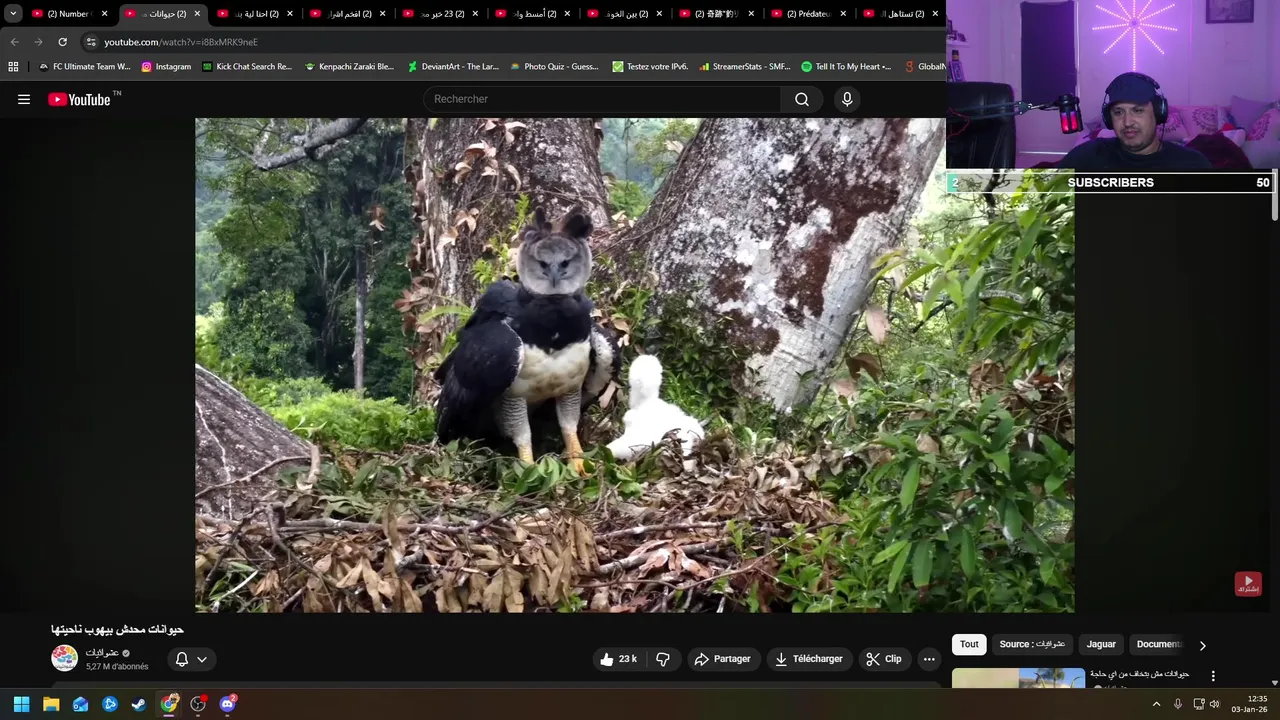
Task: Switch to the Number browser tab
Action: click(x=68, y=14)
